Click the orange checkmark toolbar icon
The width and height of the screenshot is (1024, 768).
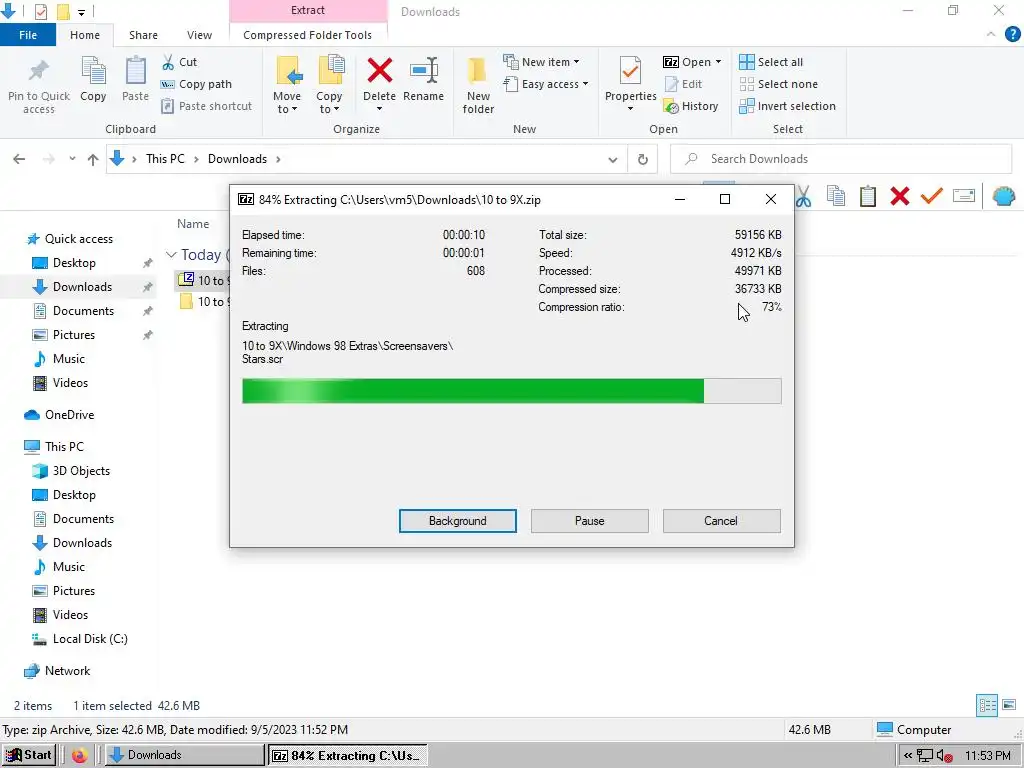pos(932,196)
